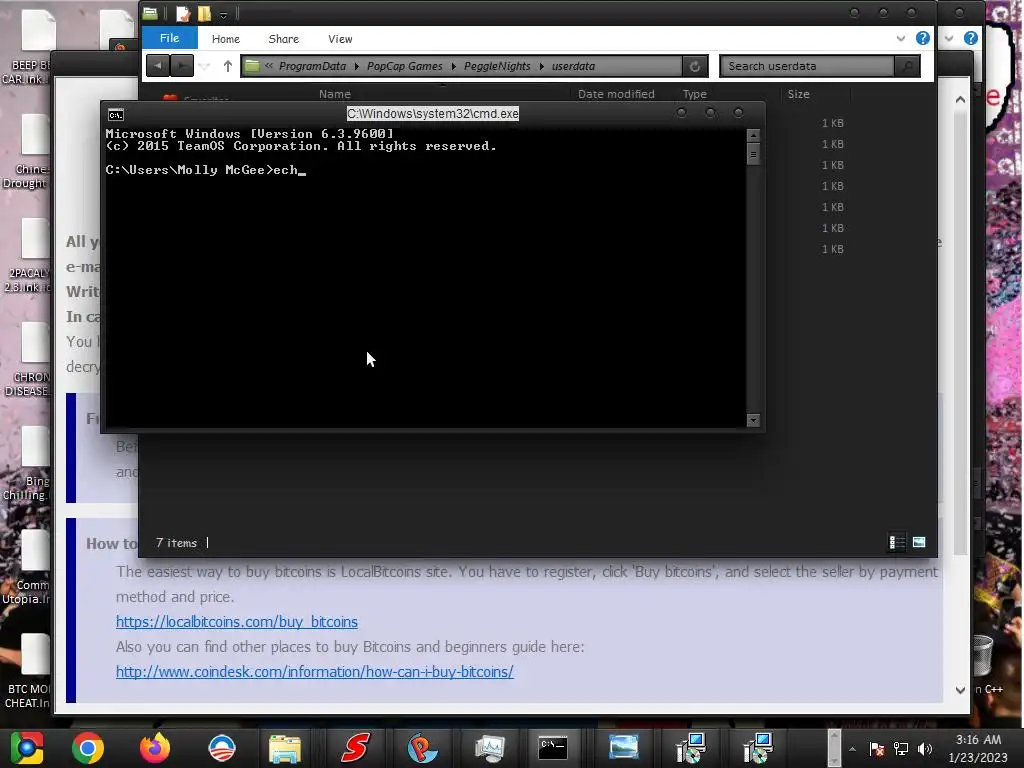1024x768 pixels.
Task: Click the Explorer window folder icon
Action: (150, 13)
